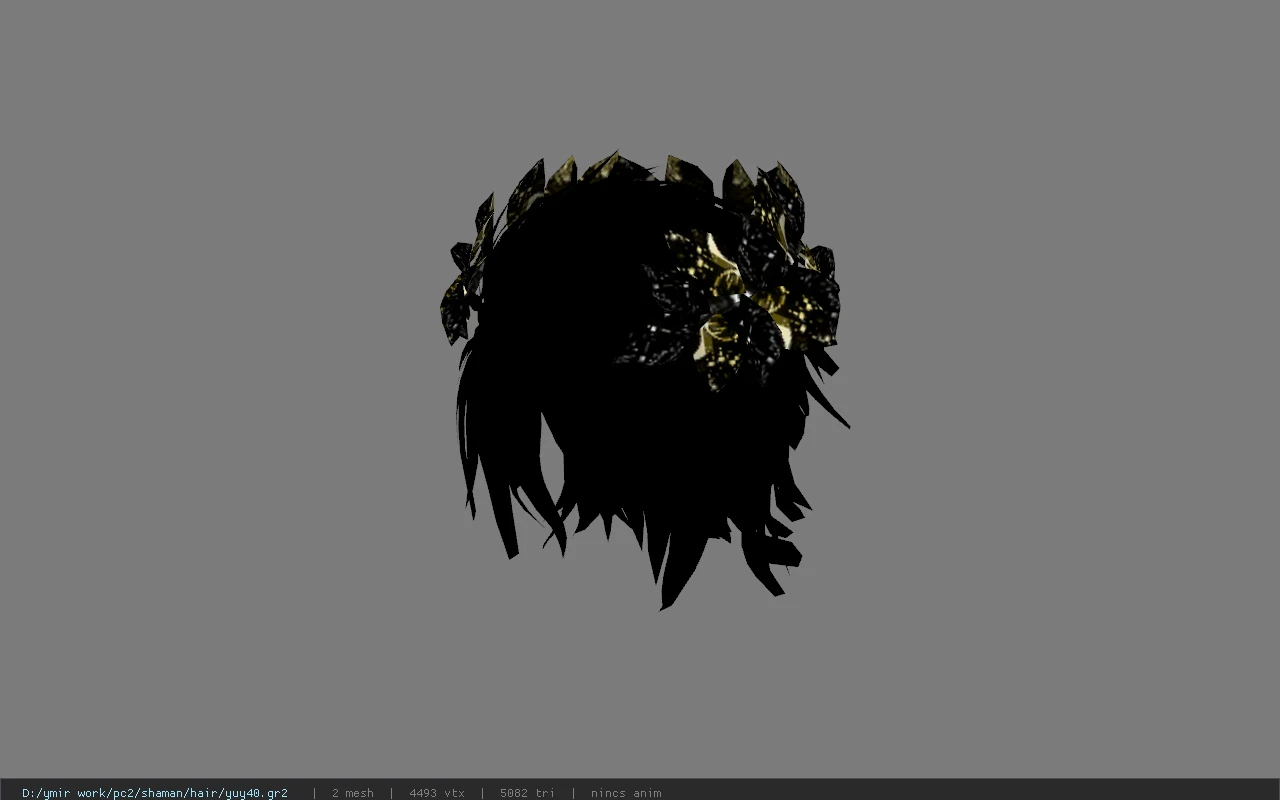This screenshot has height=800, width=1280.
Task: Click the '5082 tri' triangle count
Action: (x=527, y=793)
